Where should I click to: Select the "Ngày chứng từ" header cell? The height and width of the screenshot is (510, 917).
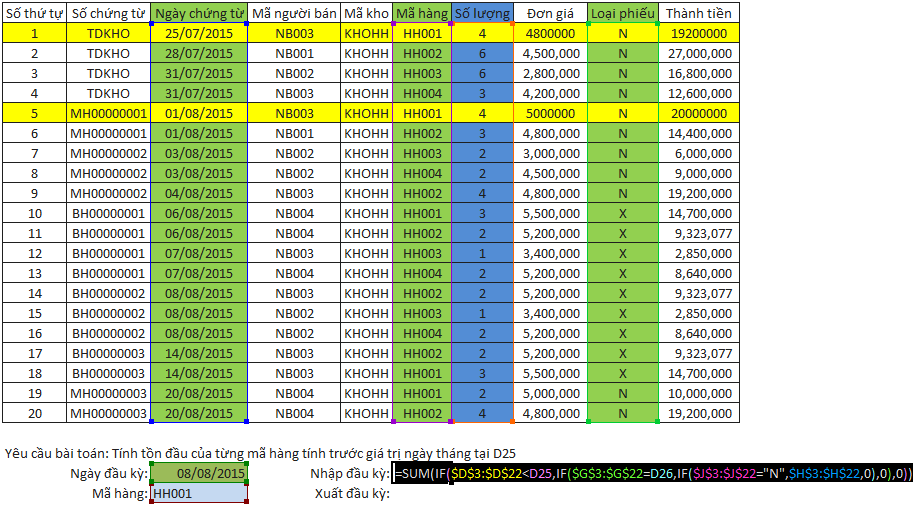[x=198, y=13]
